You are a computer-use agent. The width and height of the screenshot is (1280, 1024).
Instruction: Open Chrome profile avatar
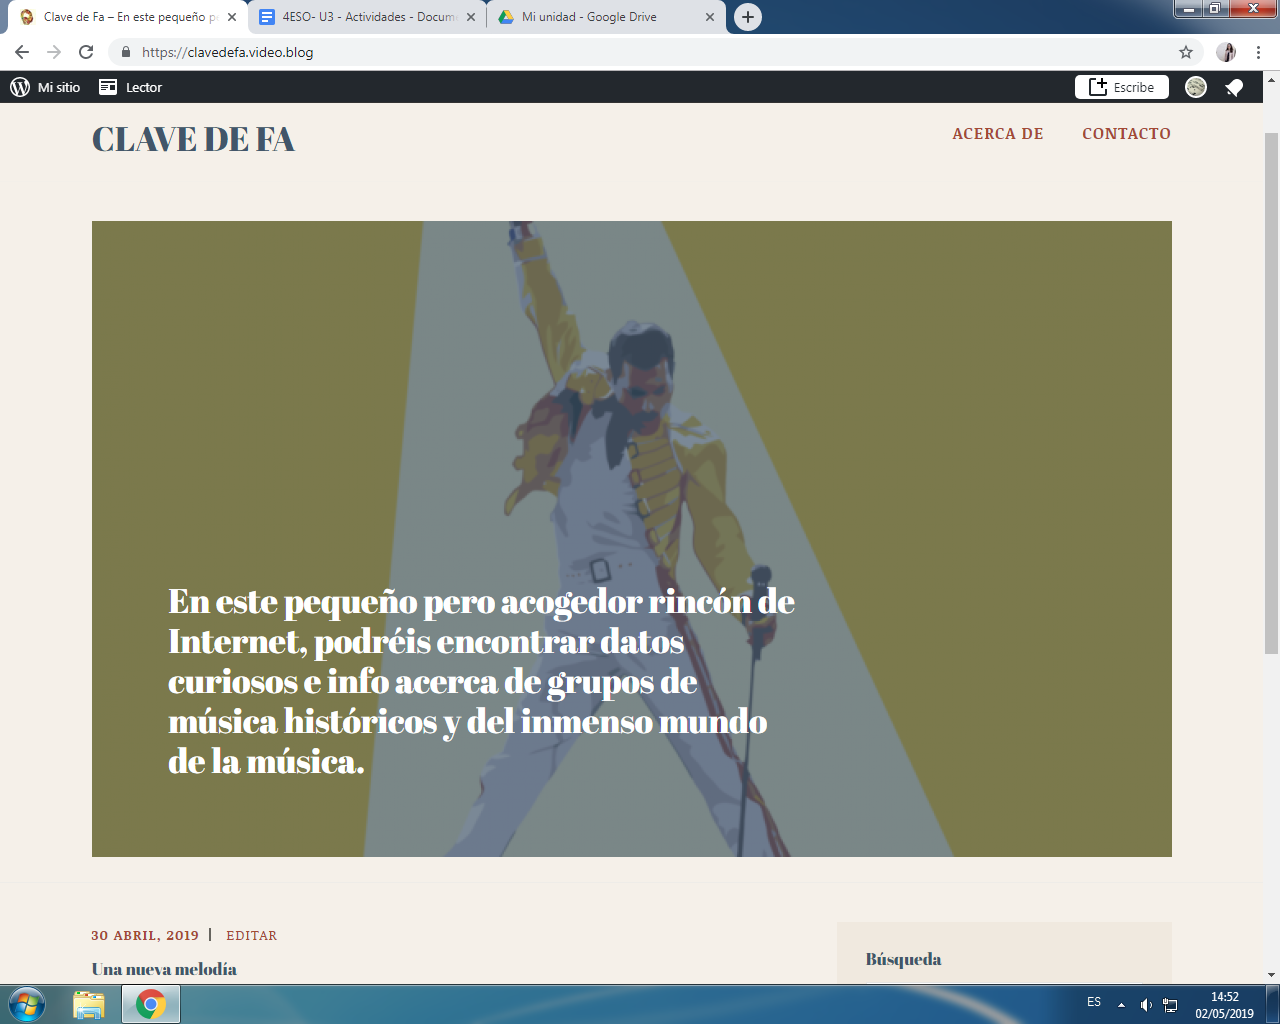1226,52
